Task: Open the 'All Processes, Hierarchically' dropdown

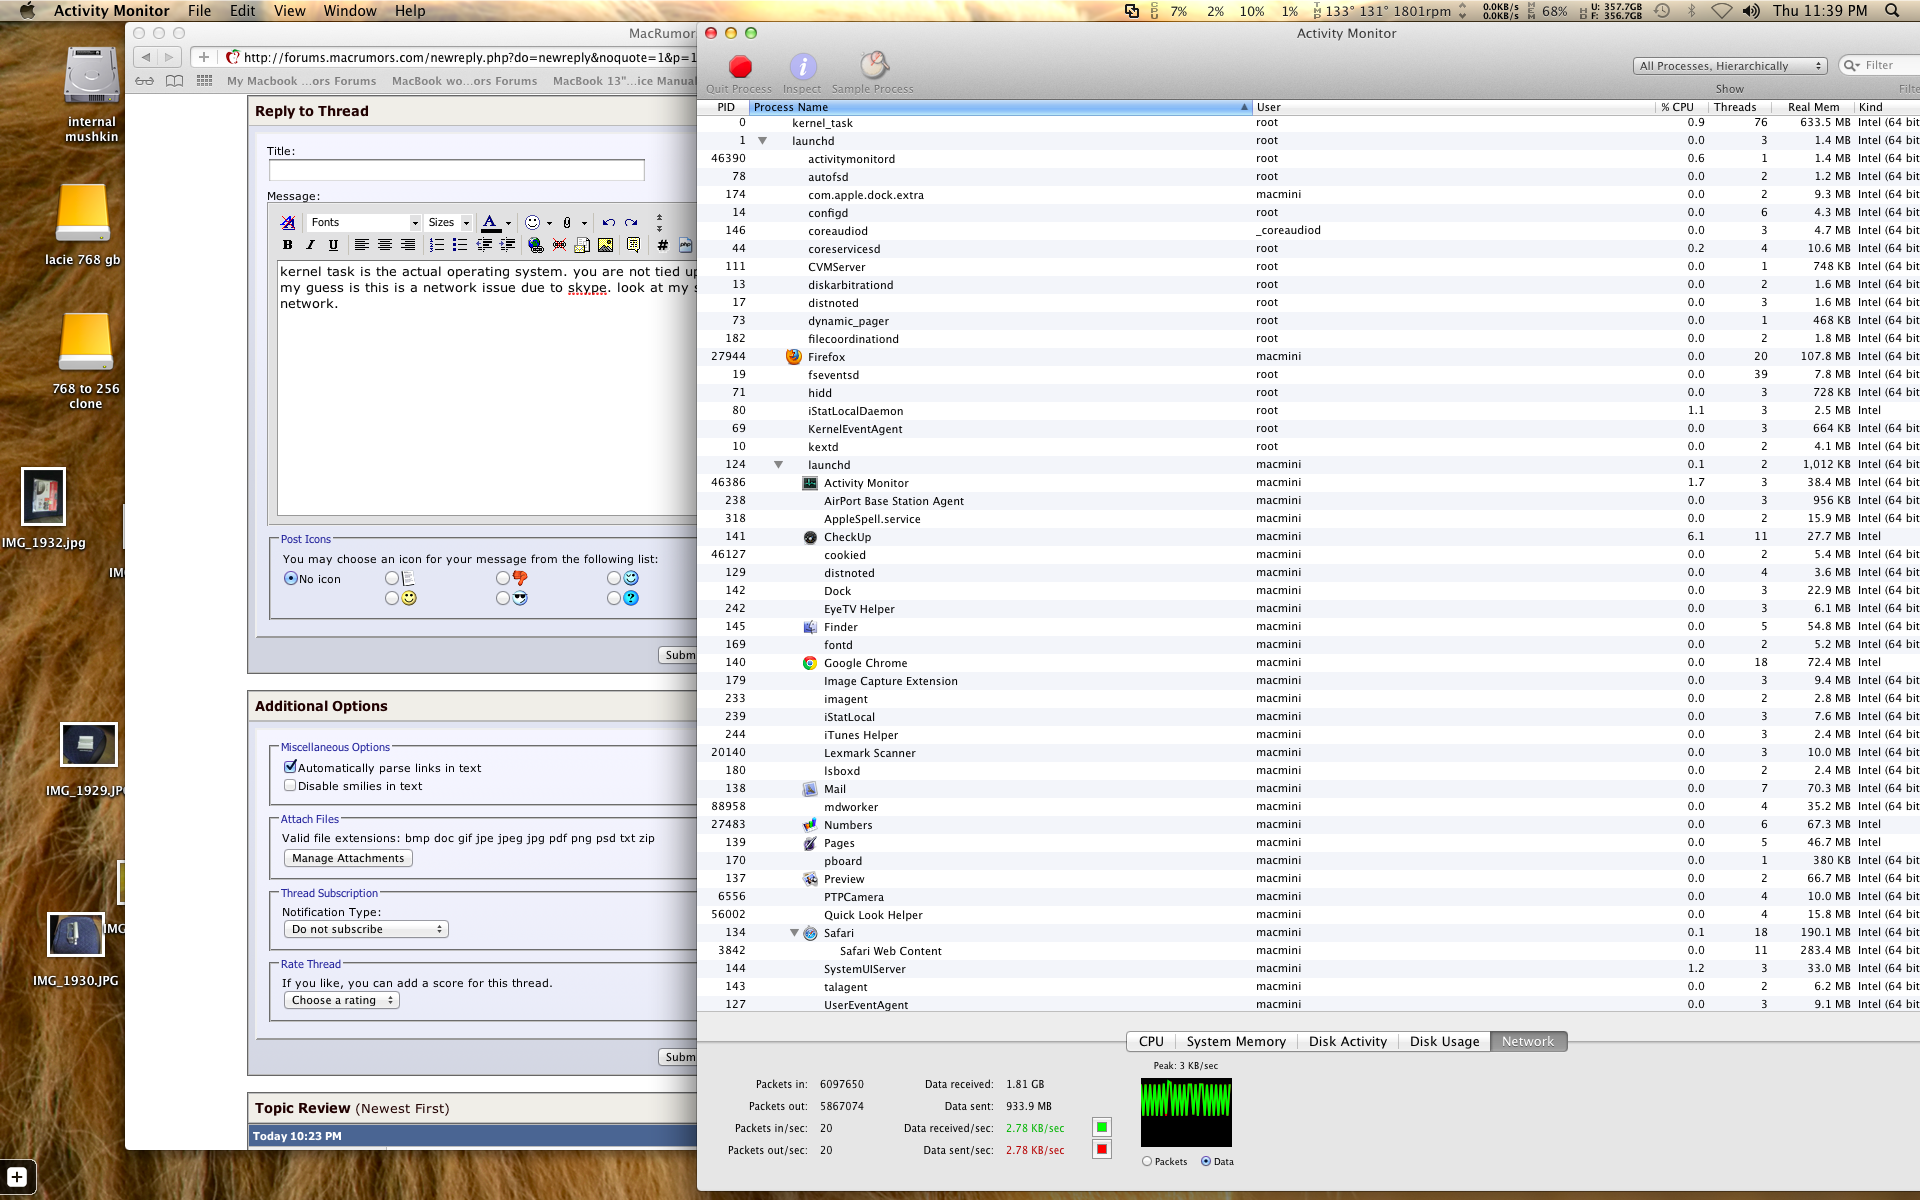Action: point(1730,66)
